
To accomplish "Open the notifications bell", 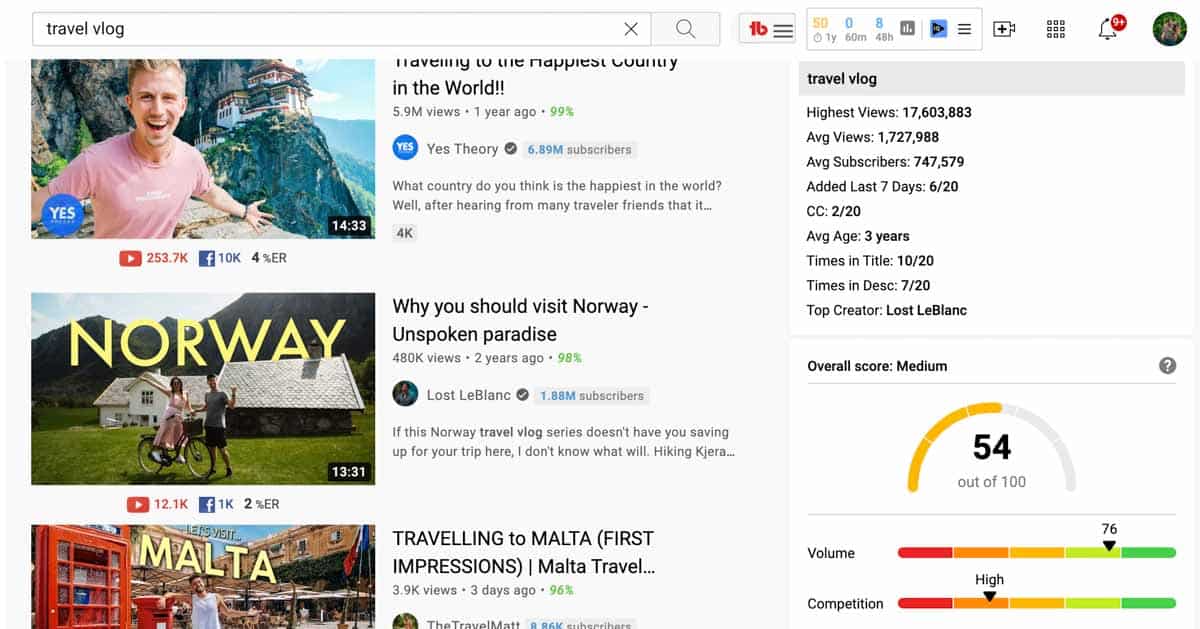I will (x=1108, y=29).
